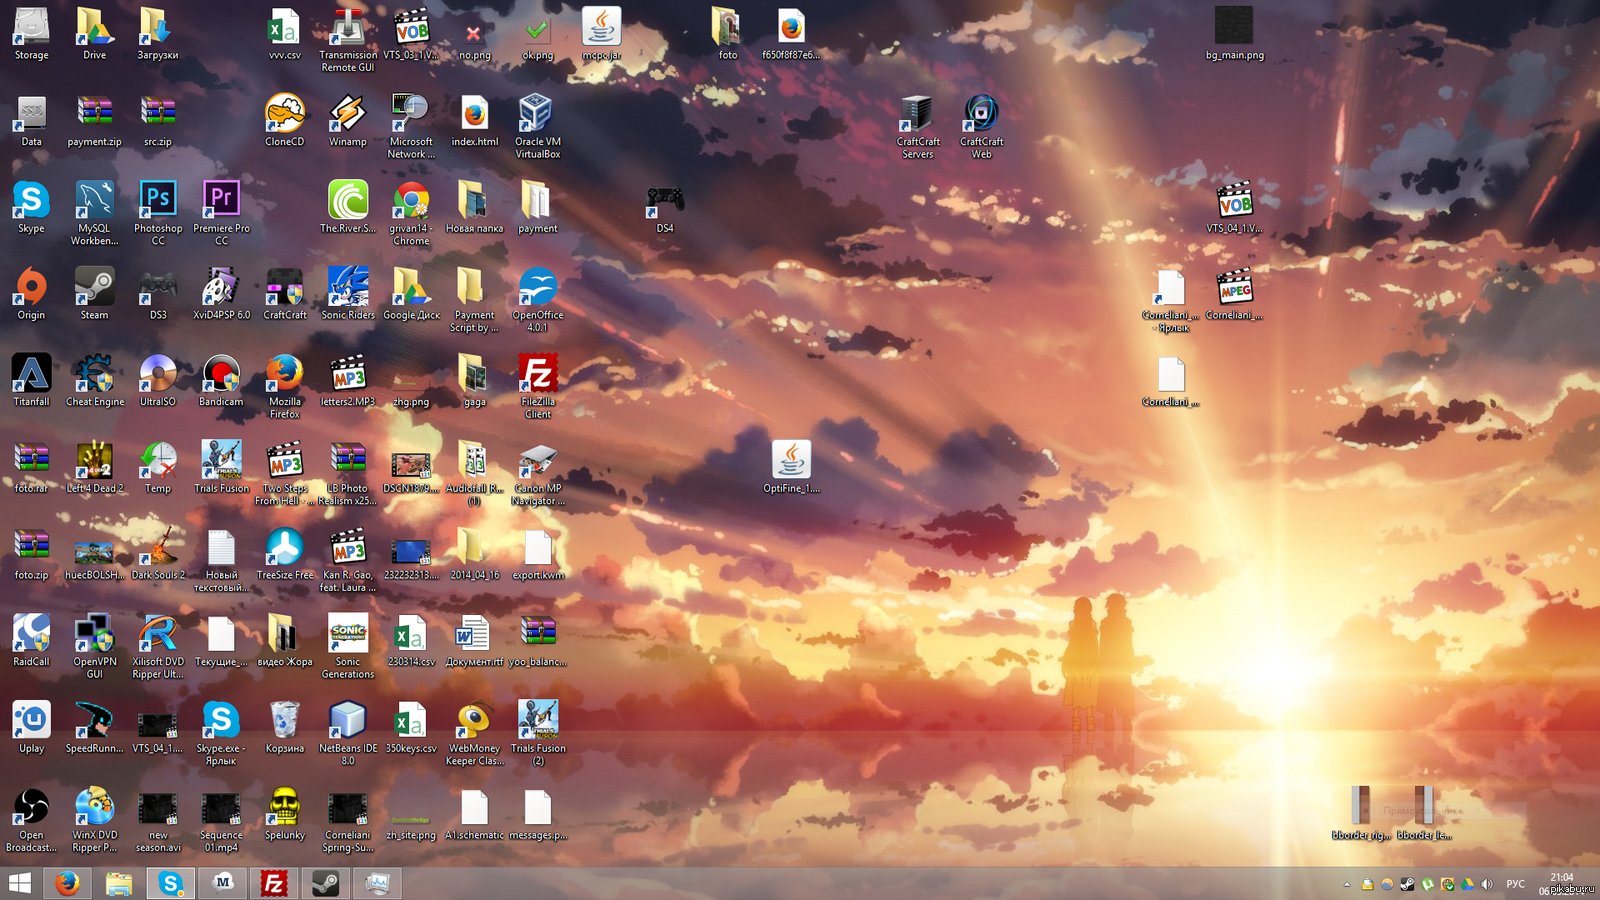Open the volume speaker tray icon
This screenshot has width=1600, height=900.
[1487, 884]
